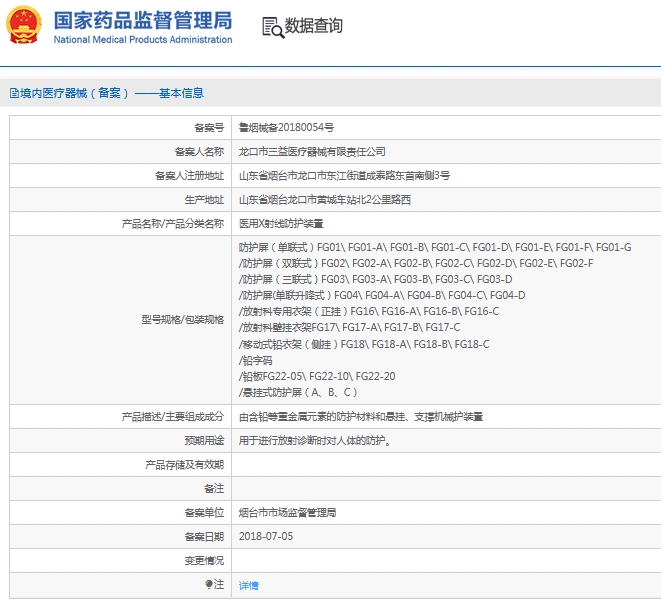
Task: Click the 悬挂式防护屏（A、B、C）line
Action: (298, 393)
